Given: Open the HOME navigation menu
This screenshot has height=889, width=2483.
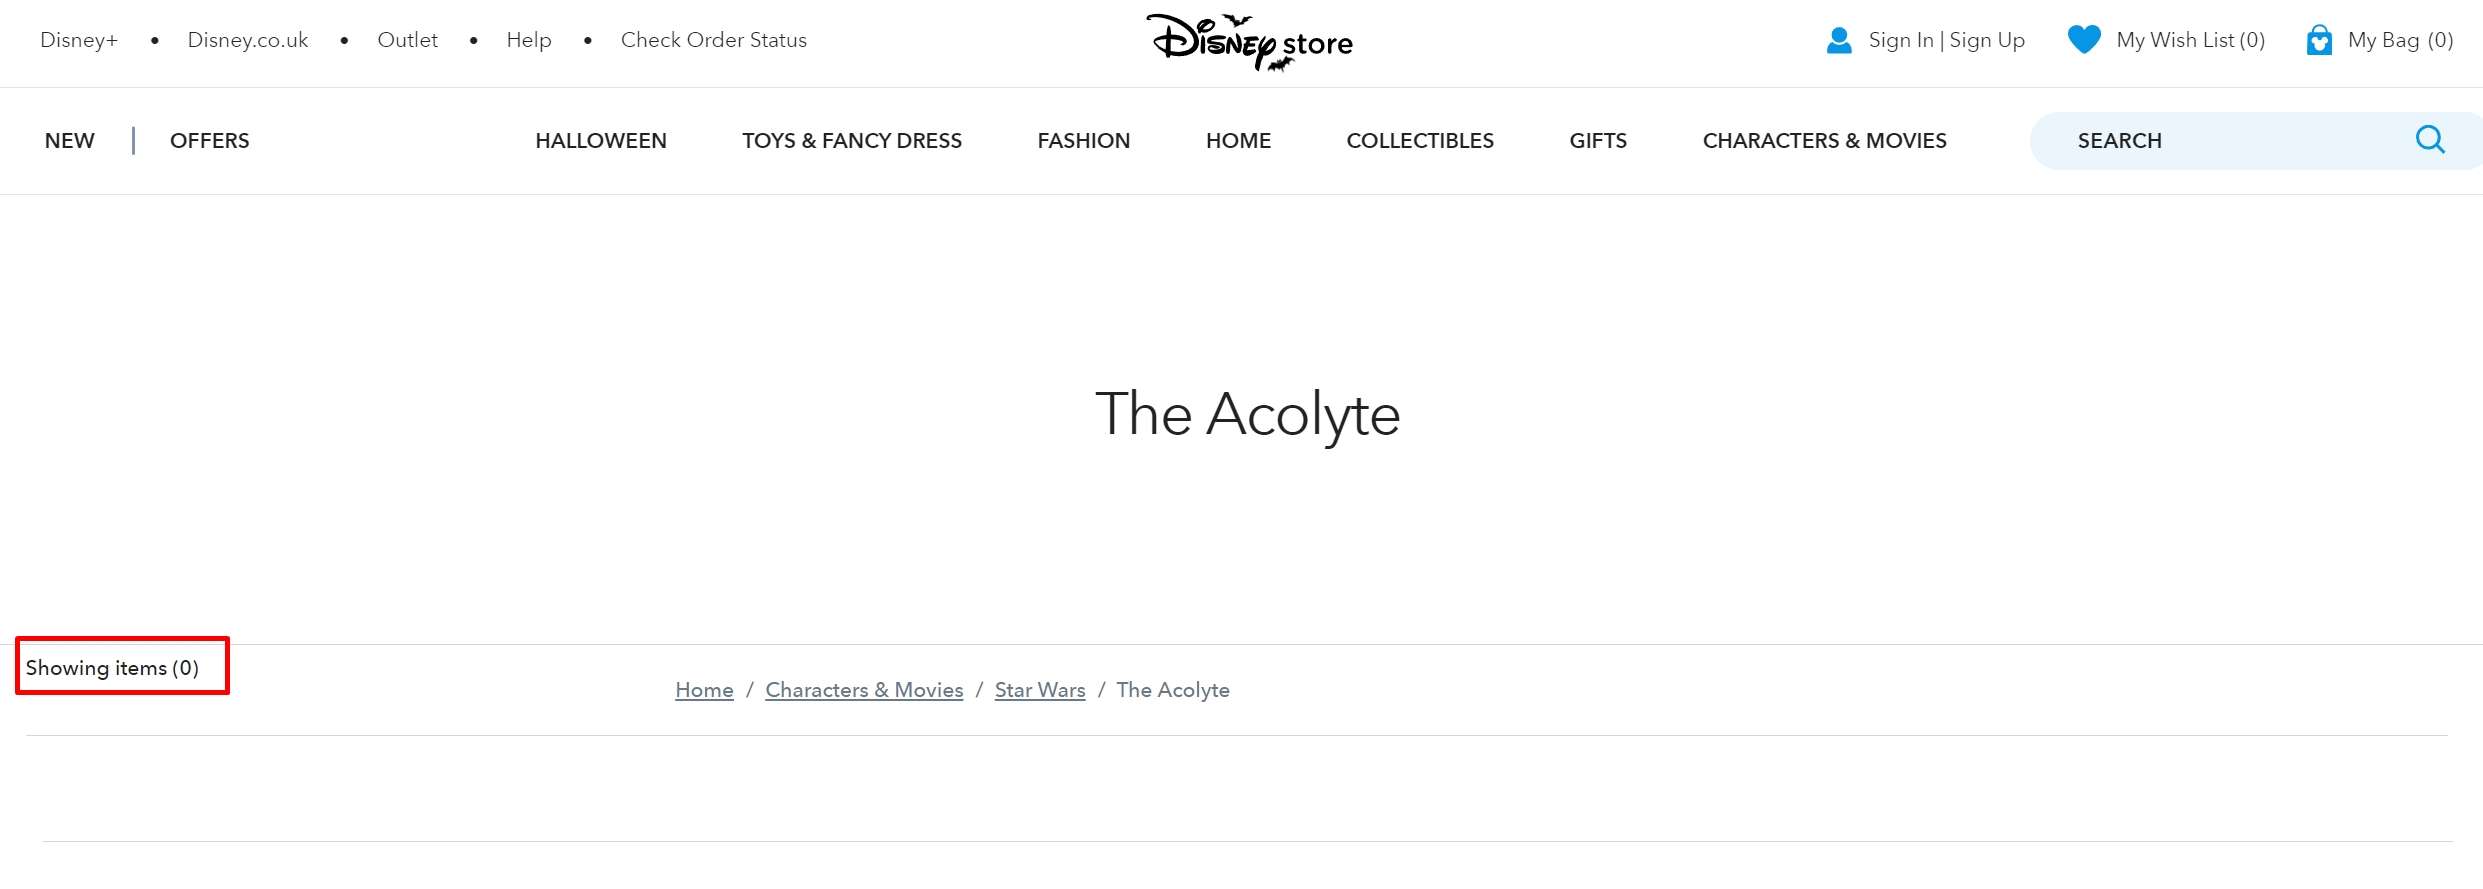Looking at the screenshot, I should [x=1238, y=141].
